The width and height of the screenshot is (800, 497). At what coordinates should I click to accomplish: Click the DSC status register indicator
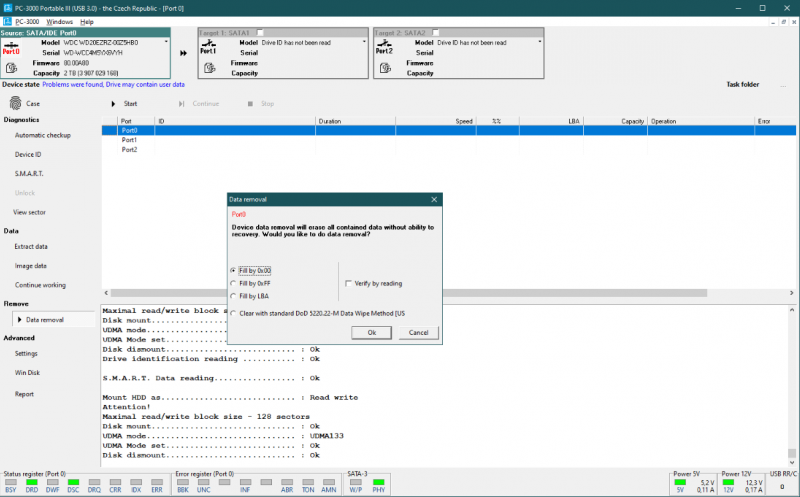click(x=73, y=482)
